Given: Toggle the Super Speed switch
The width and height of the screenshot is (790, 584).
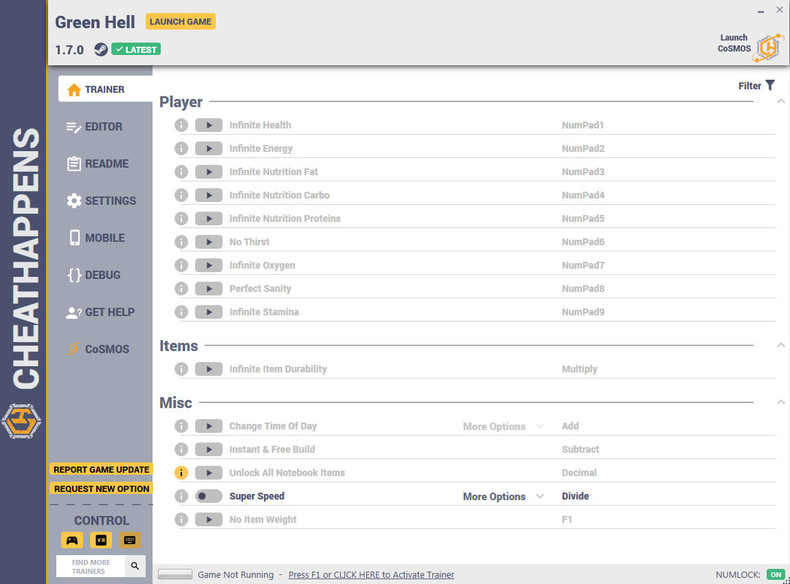Looking at the screenshot, I should click(209, 496).
